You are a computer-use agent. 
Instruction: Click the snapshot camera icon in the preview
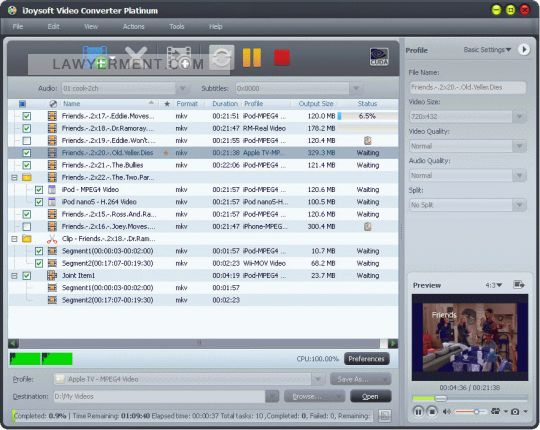[515, 411]
